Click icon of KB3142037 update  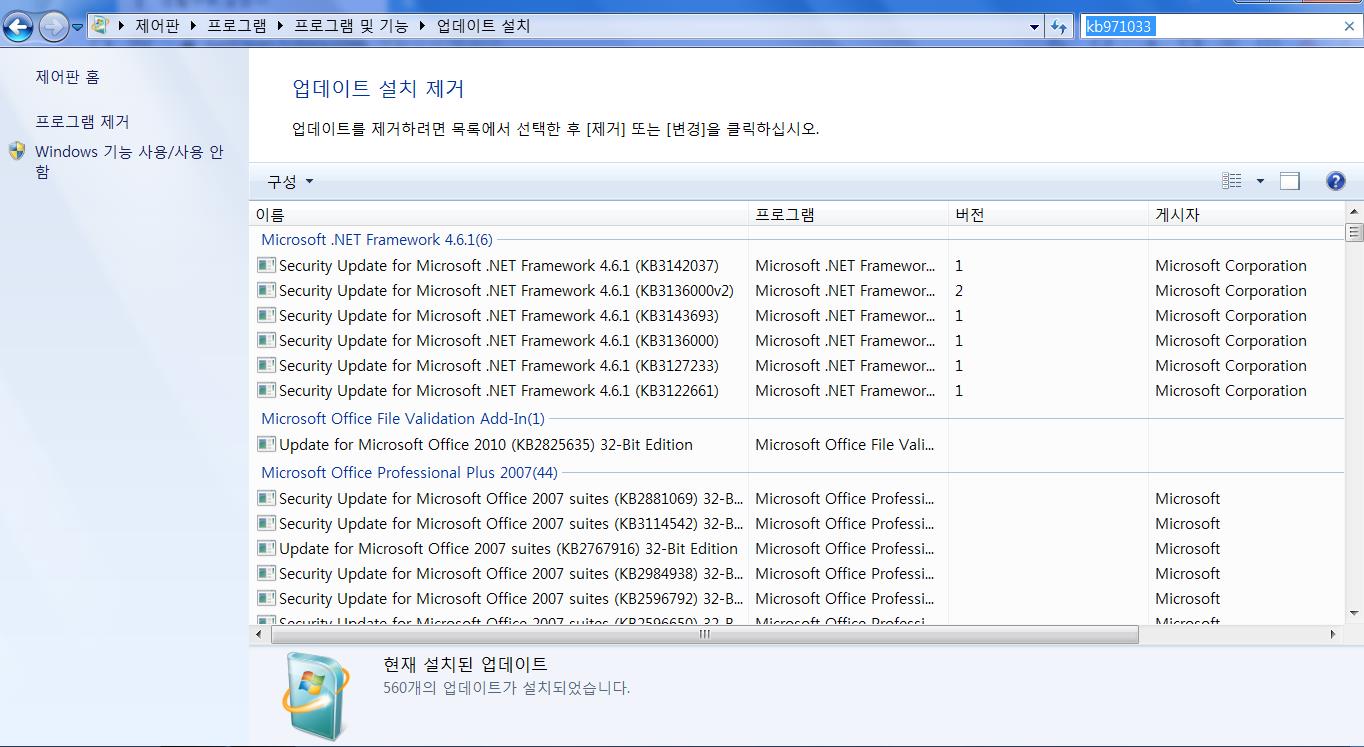(266, 265)
